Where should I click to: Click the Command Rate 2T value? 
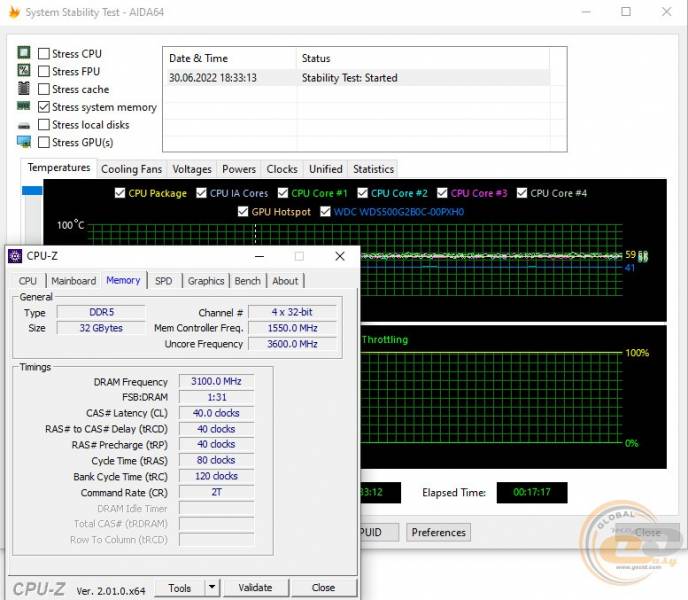point(216,492)
